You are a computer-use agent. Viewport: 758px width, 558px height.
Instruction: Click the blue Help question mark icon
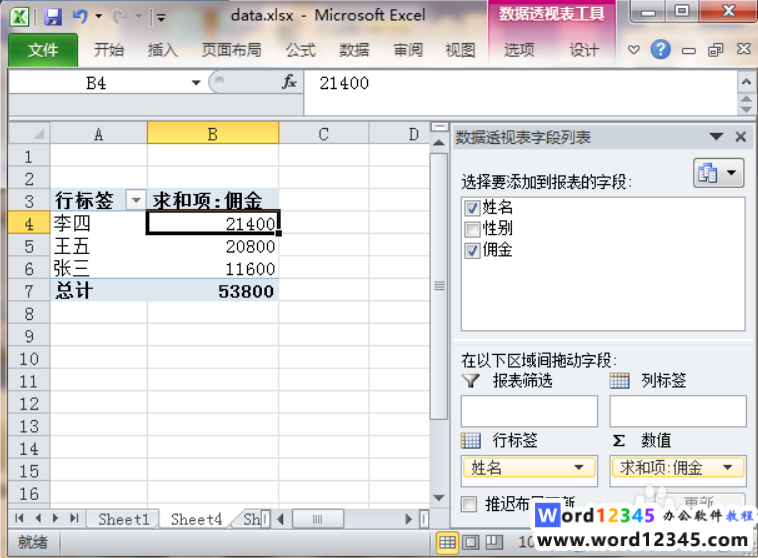click(x=660, y=49)
